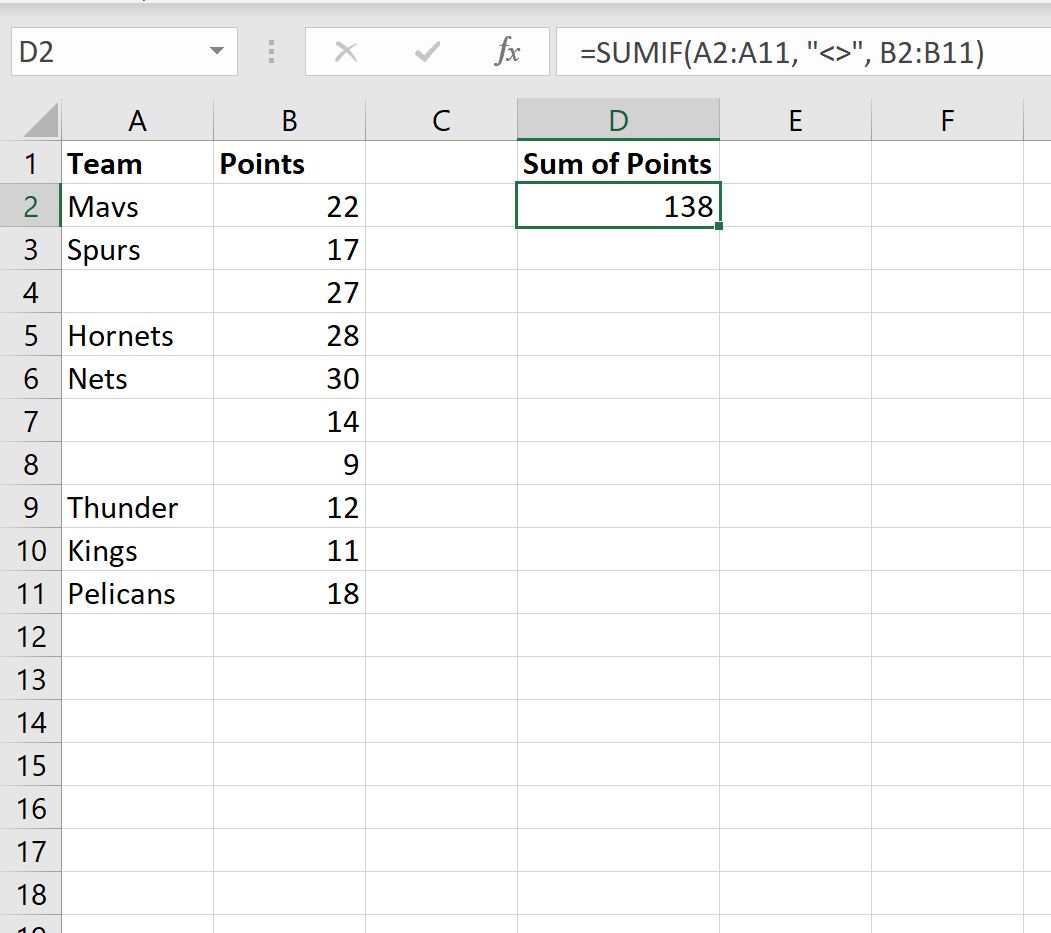Viewport: 1051px width, 933px height.
Task: Select column A header
Action: pos(137,121)
